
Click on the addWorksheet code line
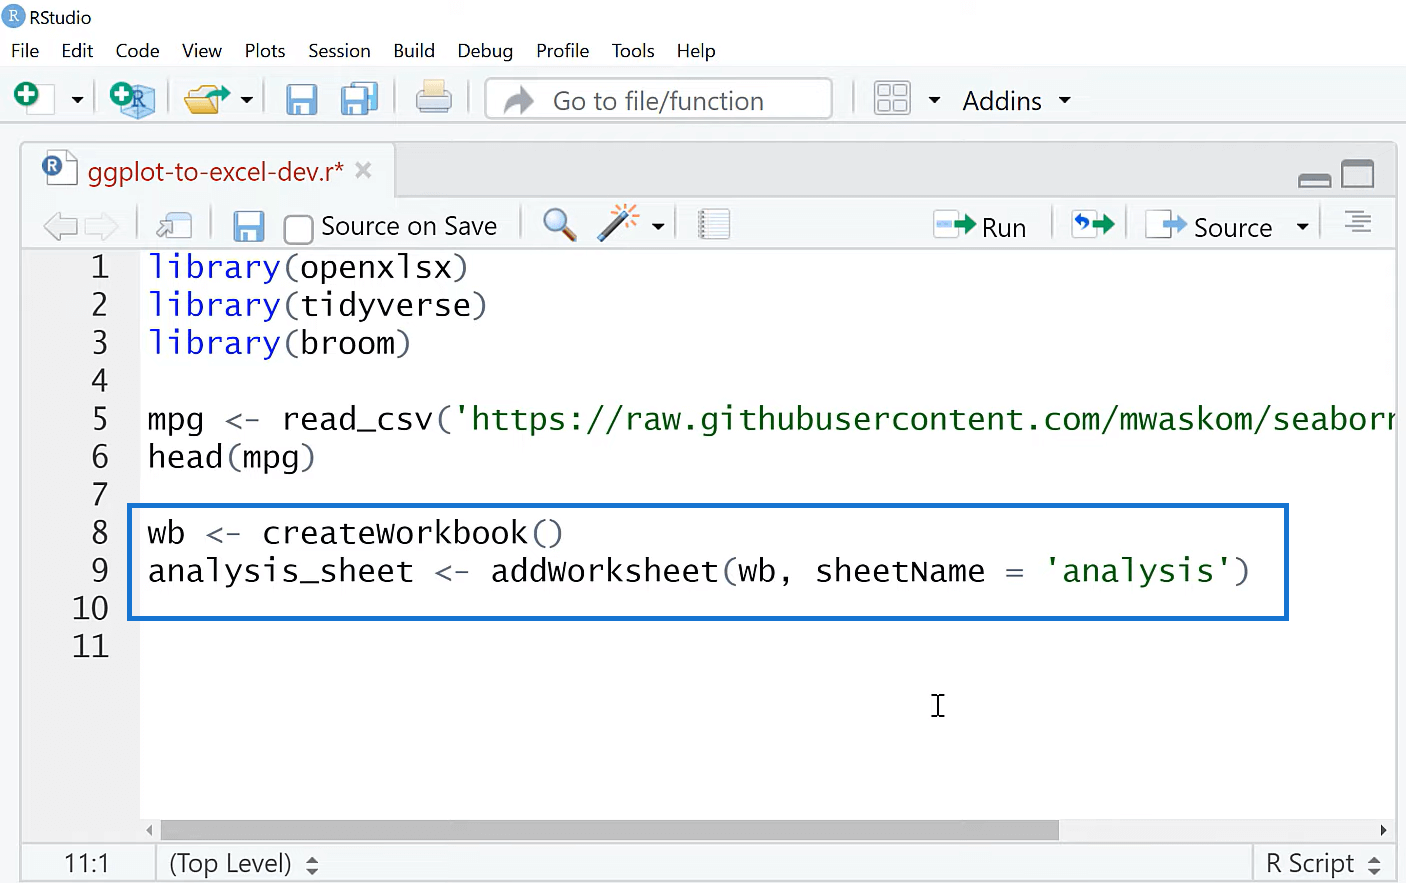coord(698,571)
